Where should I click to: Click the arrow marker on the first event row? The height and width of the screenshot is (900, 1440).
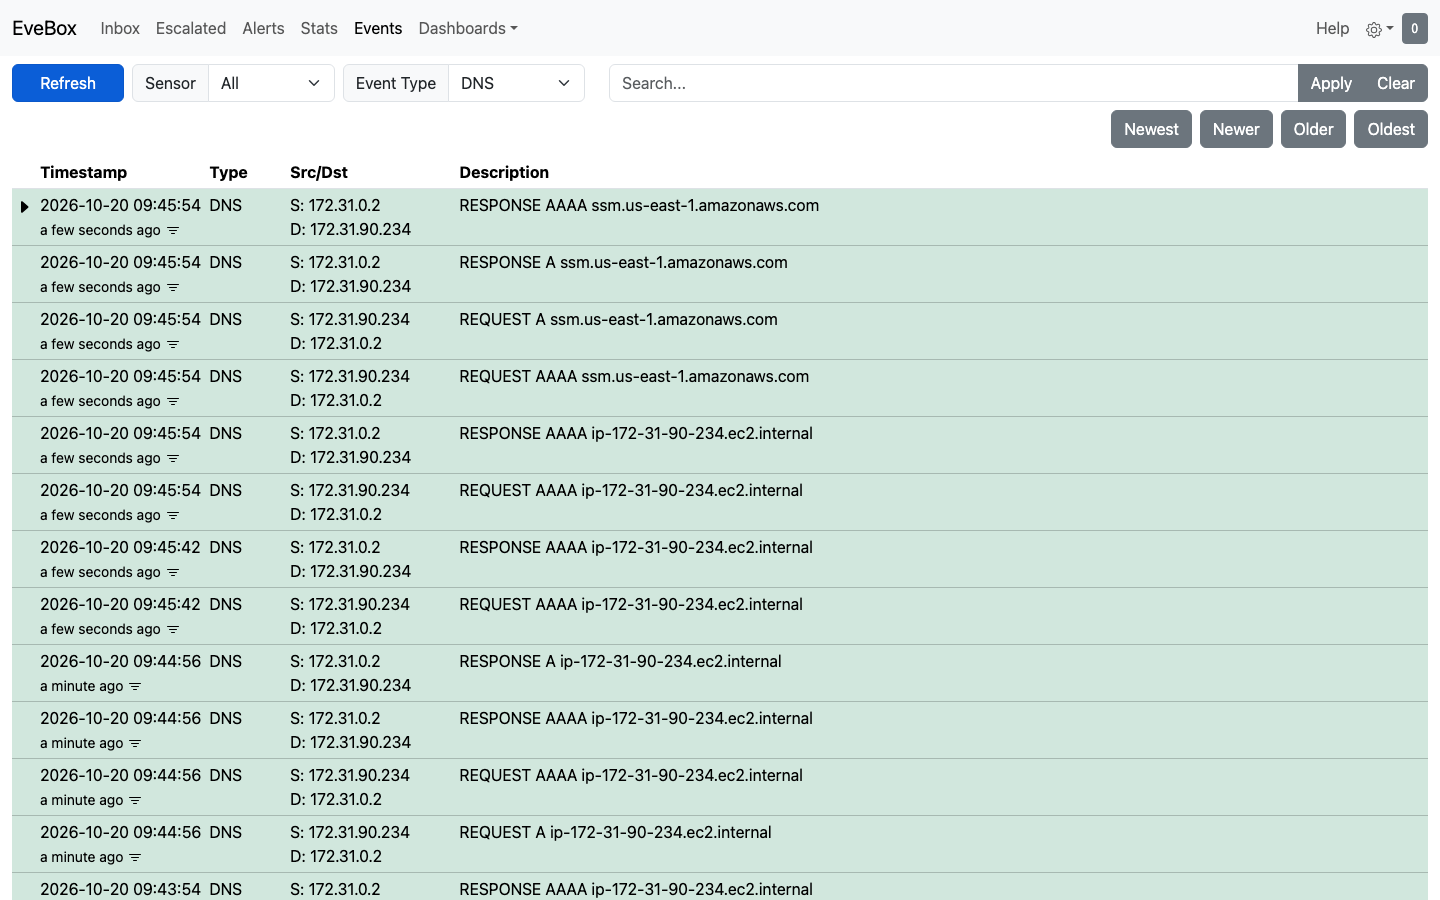point(24,206)
